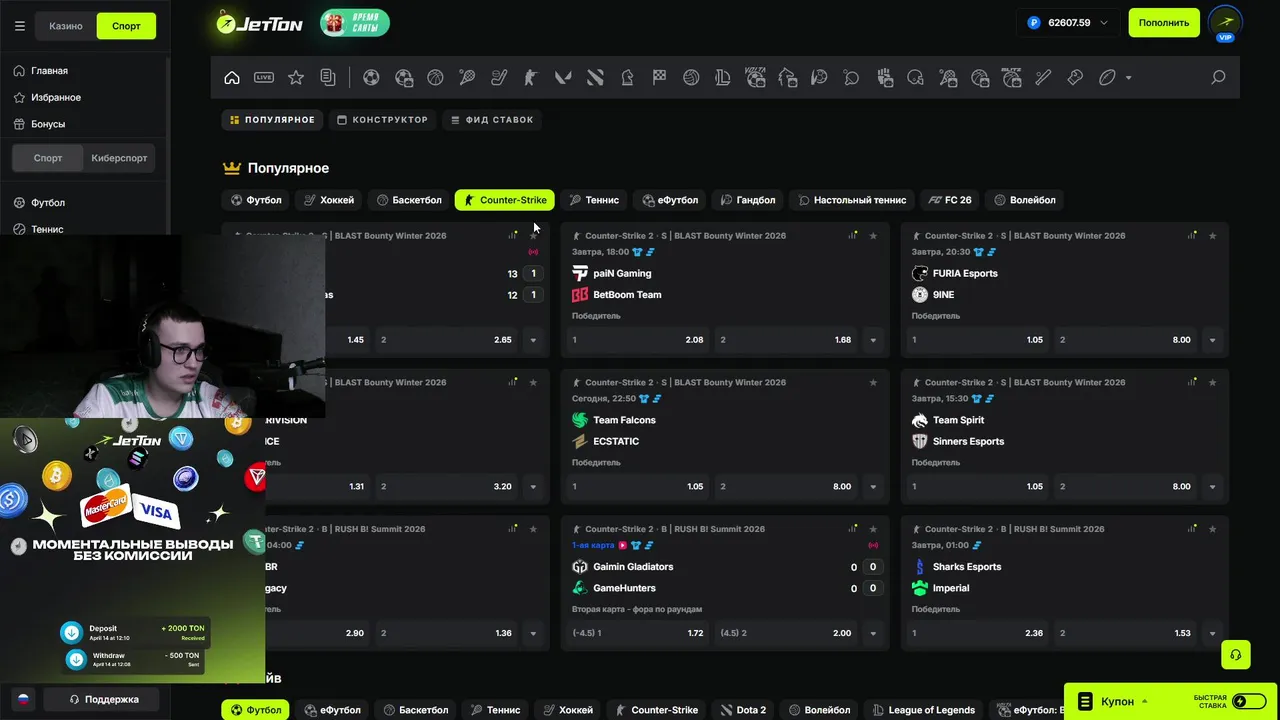Open the LIVE events icon
1280x720 pixels.
coord(264,77)
